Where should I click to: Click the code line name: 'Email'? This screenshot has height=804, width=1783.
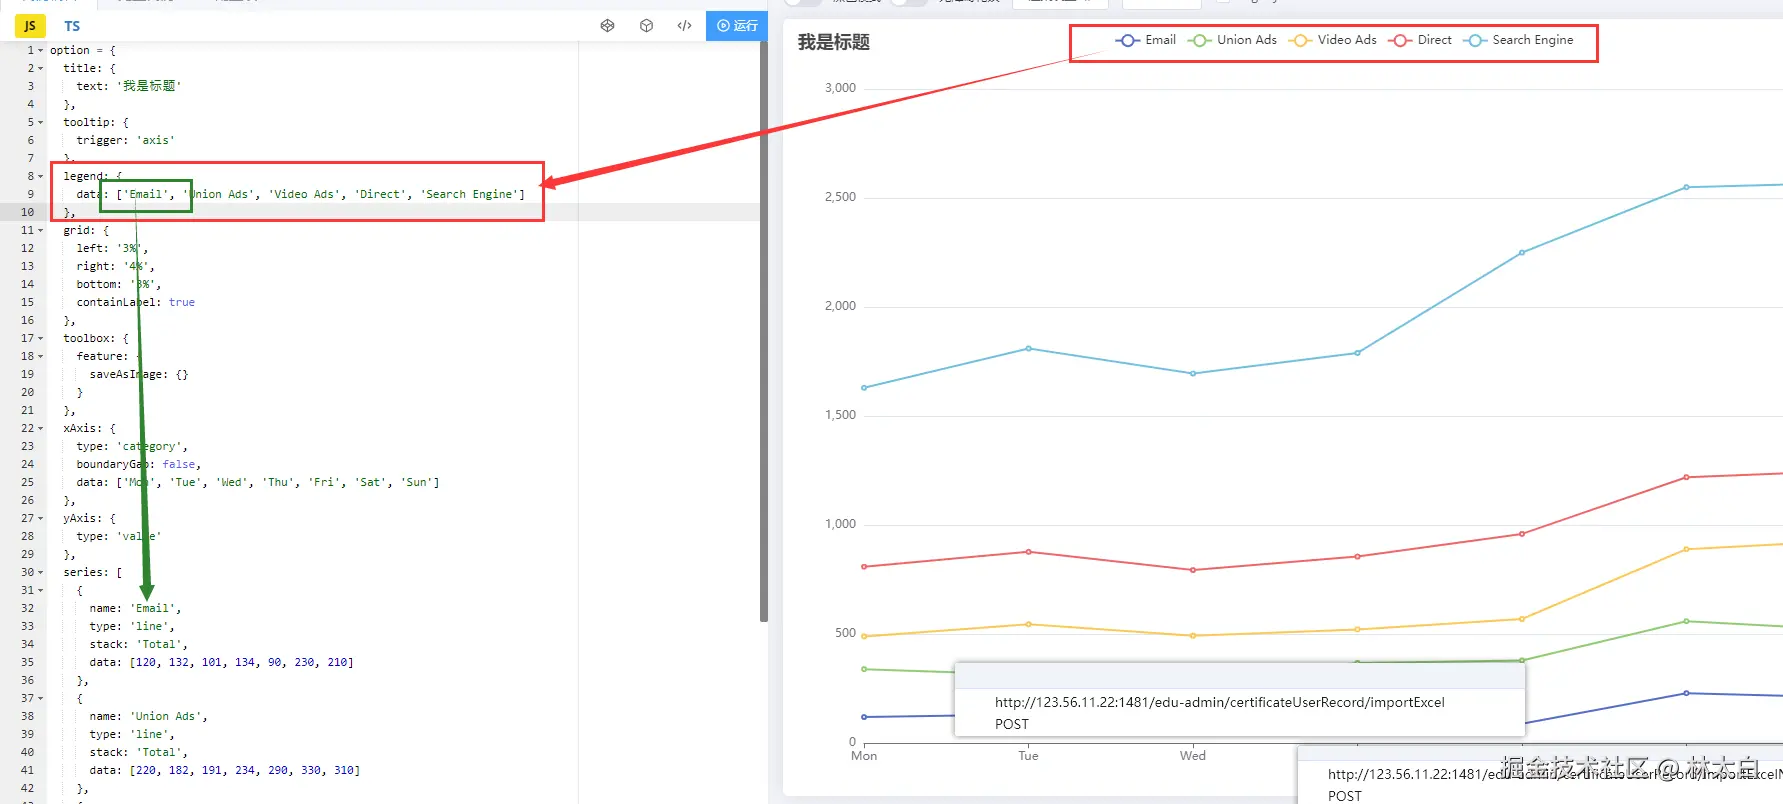(x=135, y=608)
